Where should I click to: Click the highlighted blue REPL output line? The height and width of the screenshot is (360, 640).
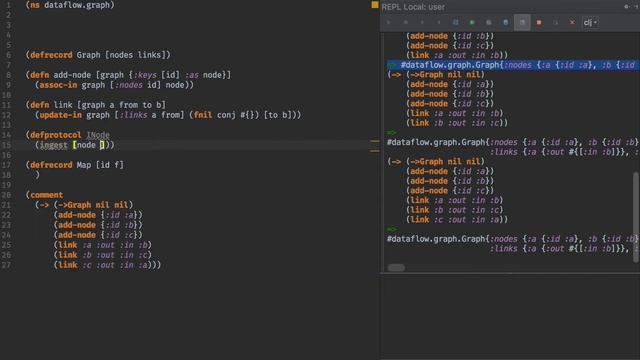tap(513, 65)
